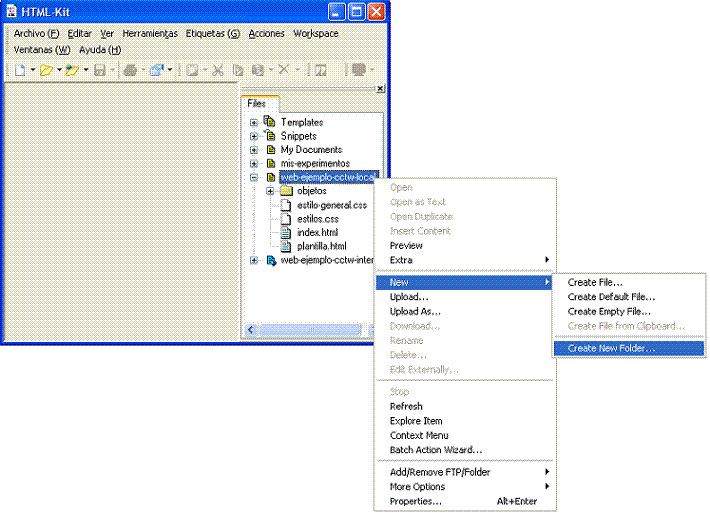710x514 pixels.
Task: Click the HTML-Kit title bar app icon
Action: tap(12, 11)
